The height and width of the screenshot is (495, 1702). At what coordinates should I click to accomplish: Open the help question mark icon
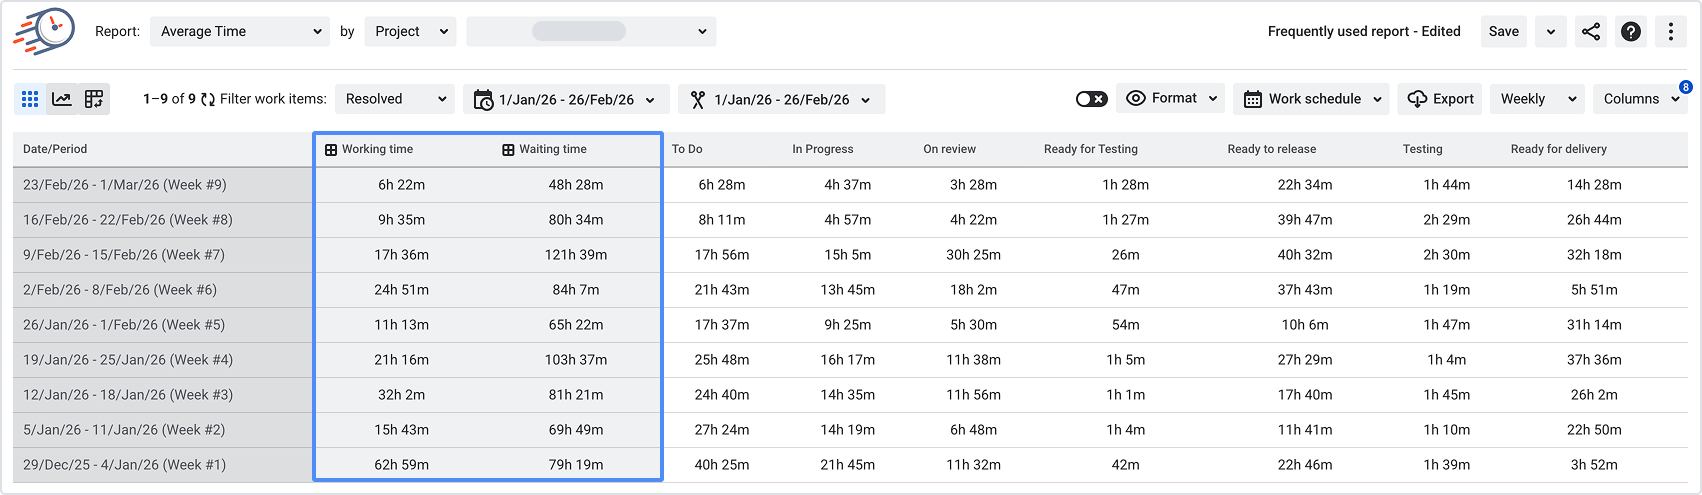click(x=1631, y=31)
